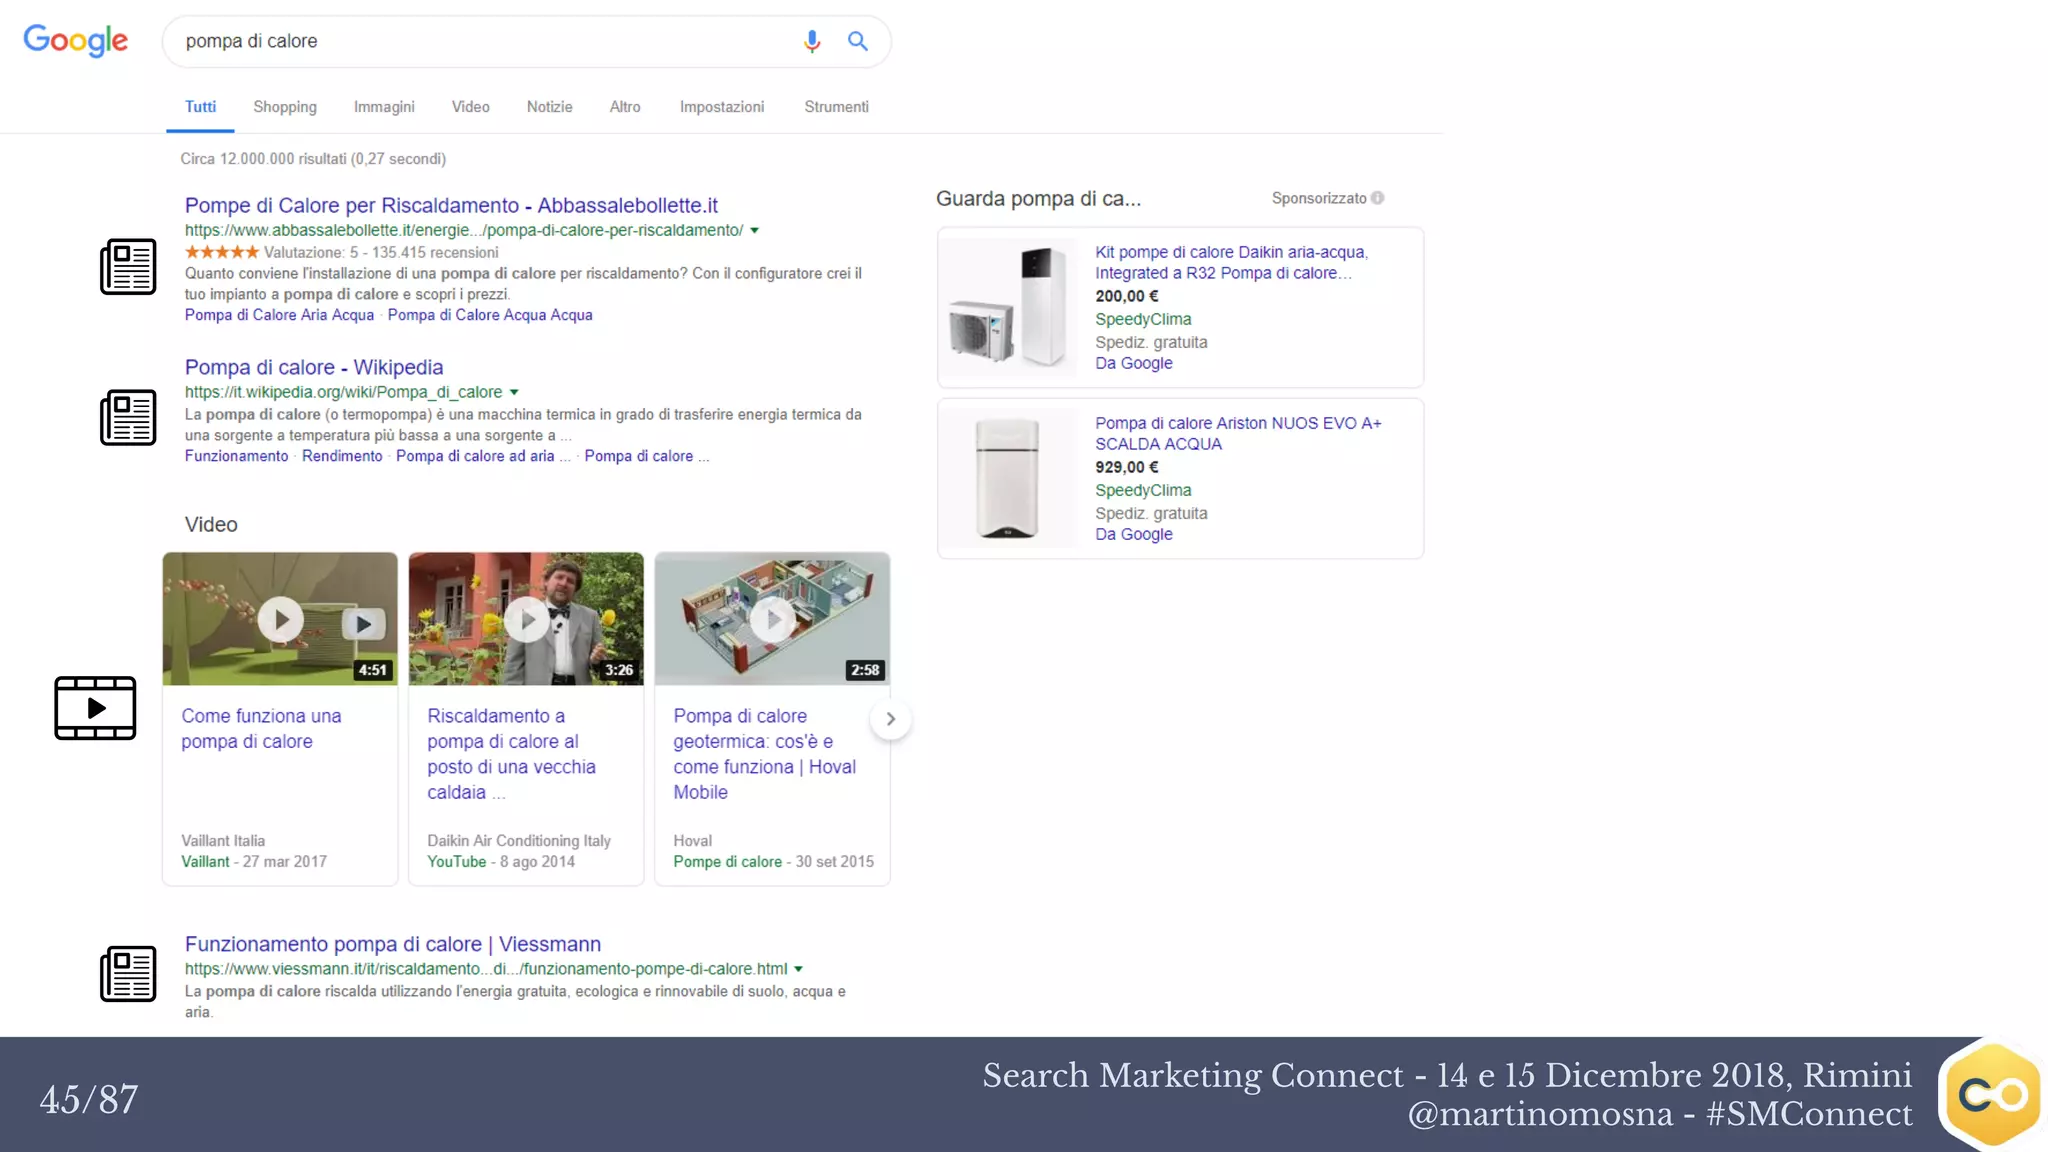Screen dimensions: 2048x1152
Task: Start voice search with microphone icon
Action: click(812, 41)
